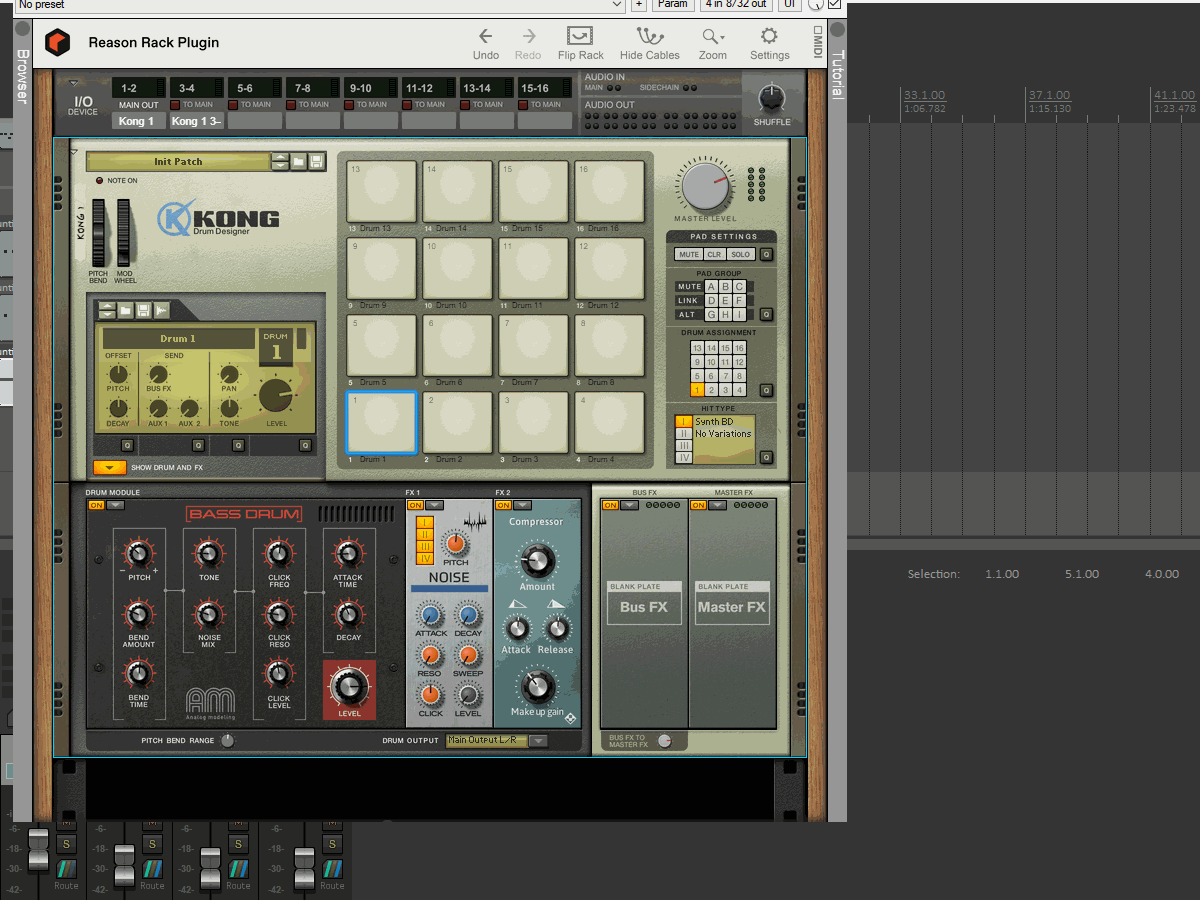Click the Undo arrow in plugin toolbar

point(485,37)
